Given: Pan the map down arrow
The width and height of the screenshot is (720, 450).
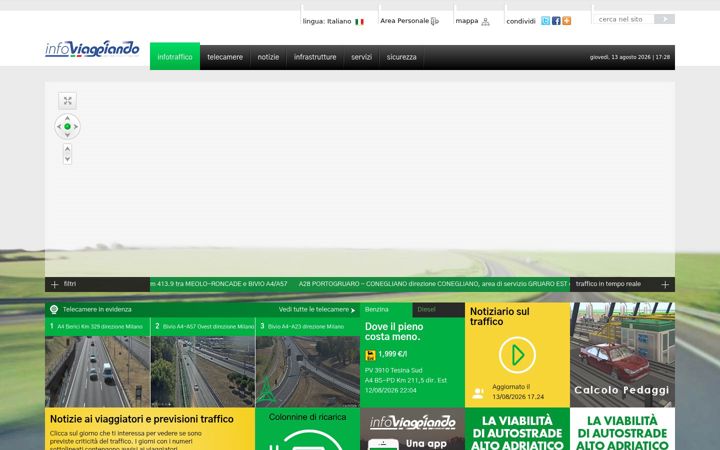Looking at the screenshot, I should point(68,135).
